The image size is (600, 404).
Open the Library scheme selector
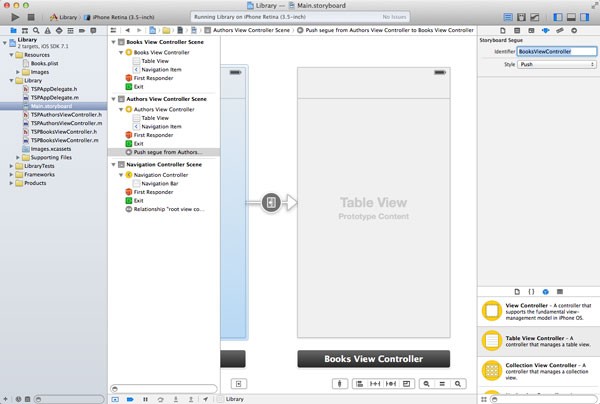64,17
